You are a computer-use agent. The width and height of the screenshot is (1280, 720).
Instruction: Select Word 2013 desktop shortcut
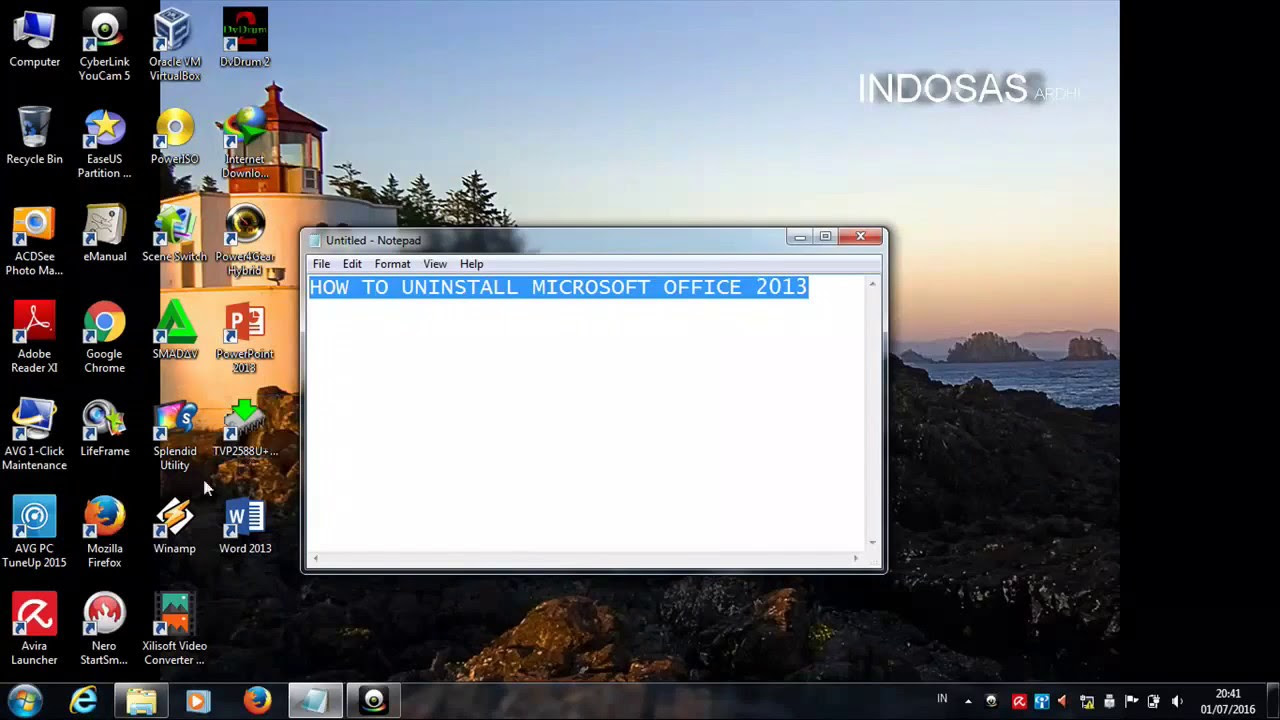pos(245,525)
